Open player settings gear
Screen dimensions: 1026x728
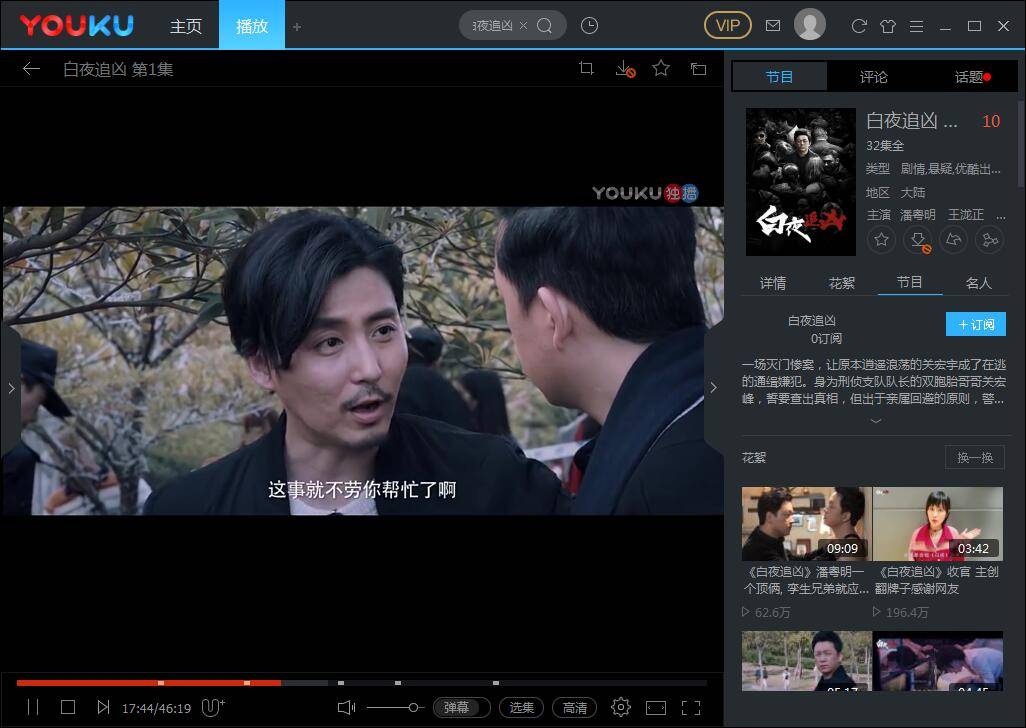[x=620, y=707]
